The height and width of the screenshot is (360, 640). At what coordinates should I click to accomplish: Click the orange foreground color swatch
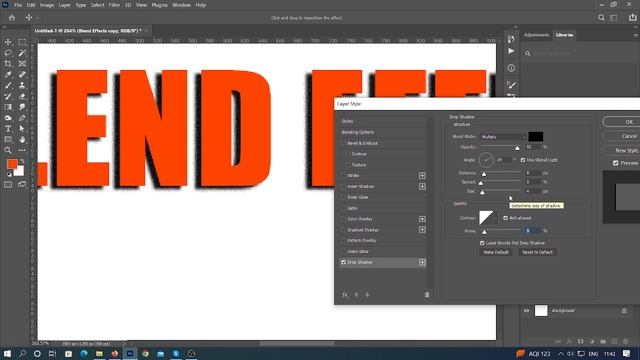(x=12, y=164)
